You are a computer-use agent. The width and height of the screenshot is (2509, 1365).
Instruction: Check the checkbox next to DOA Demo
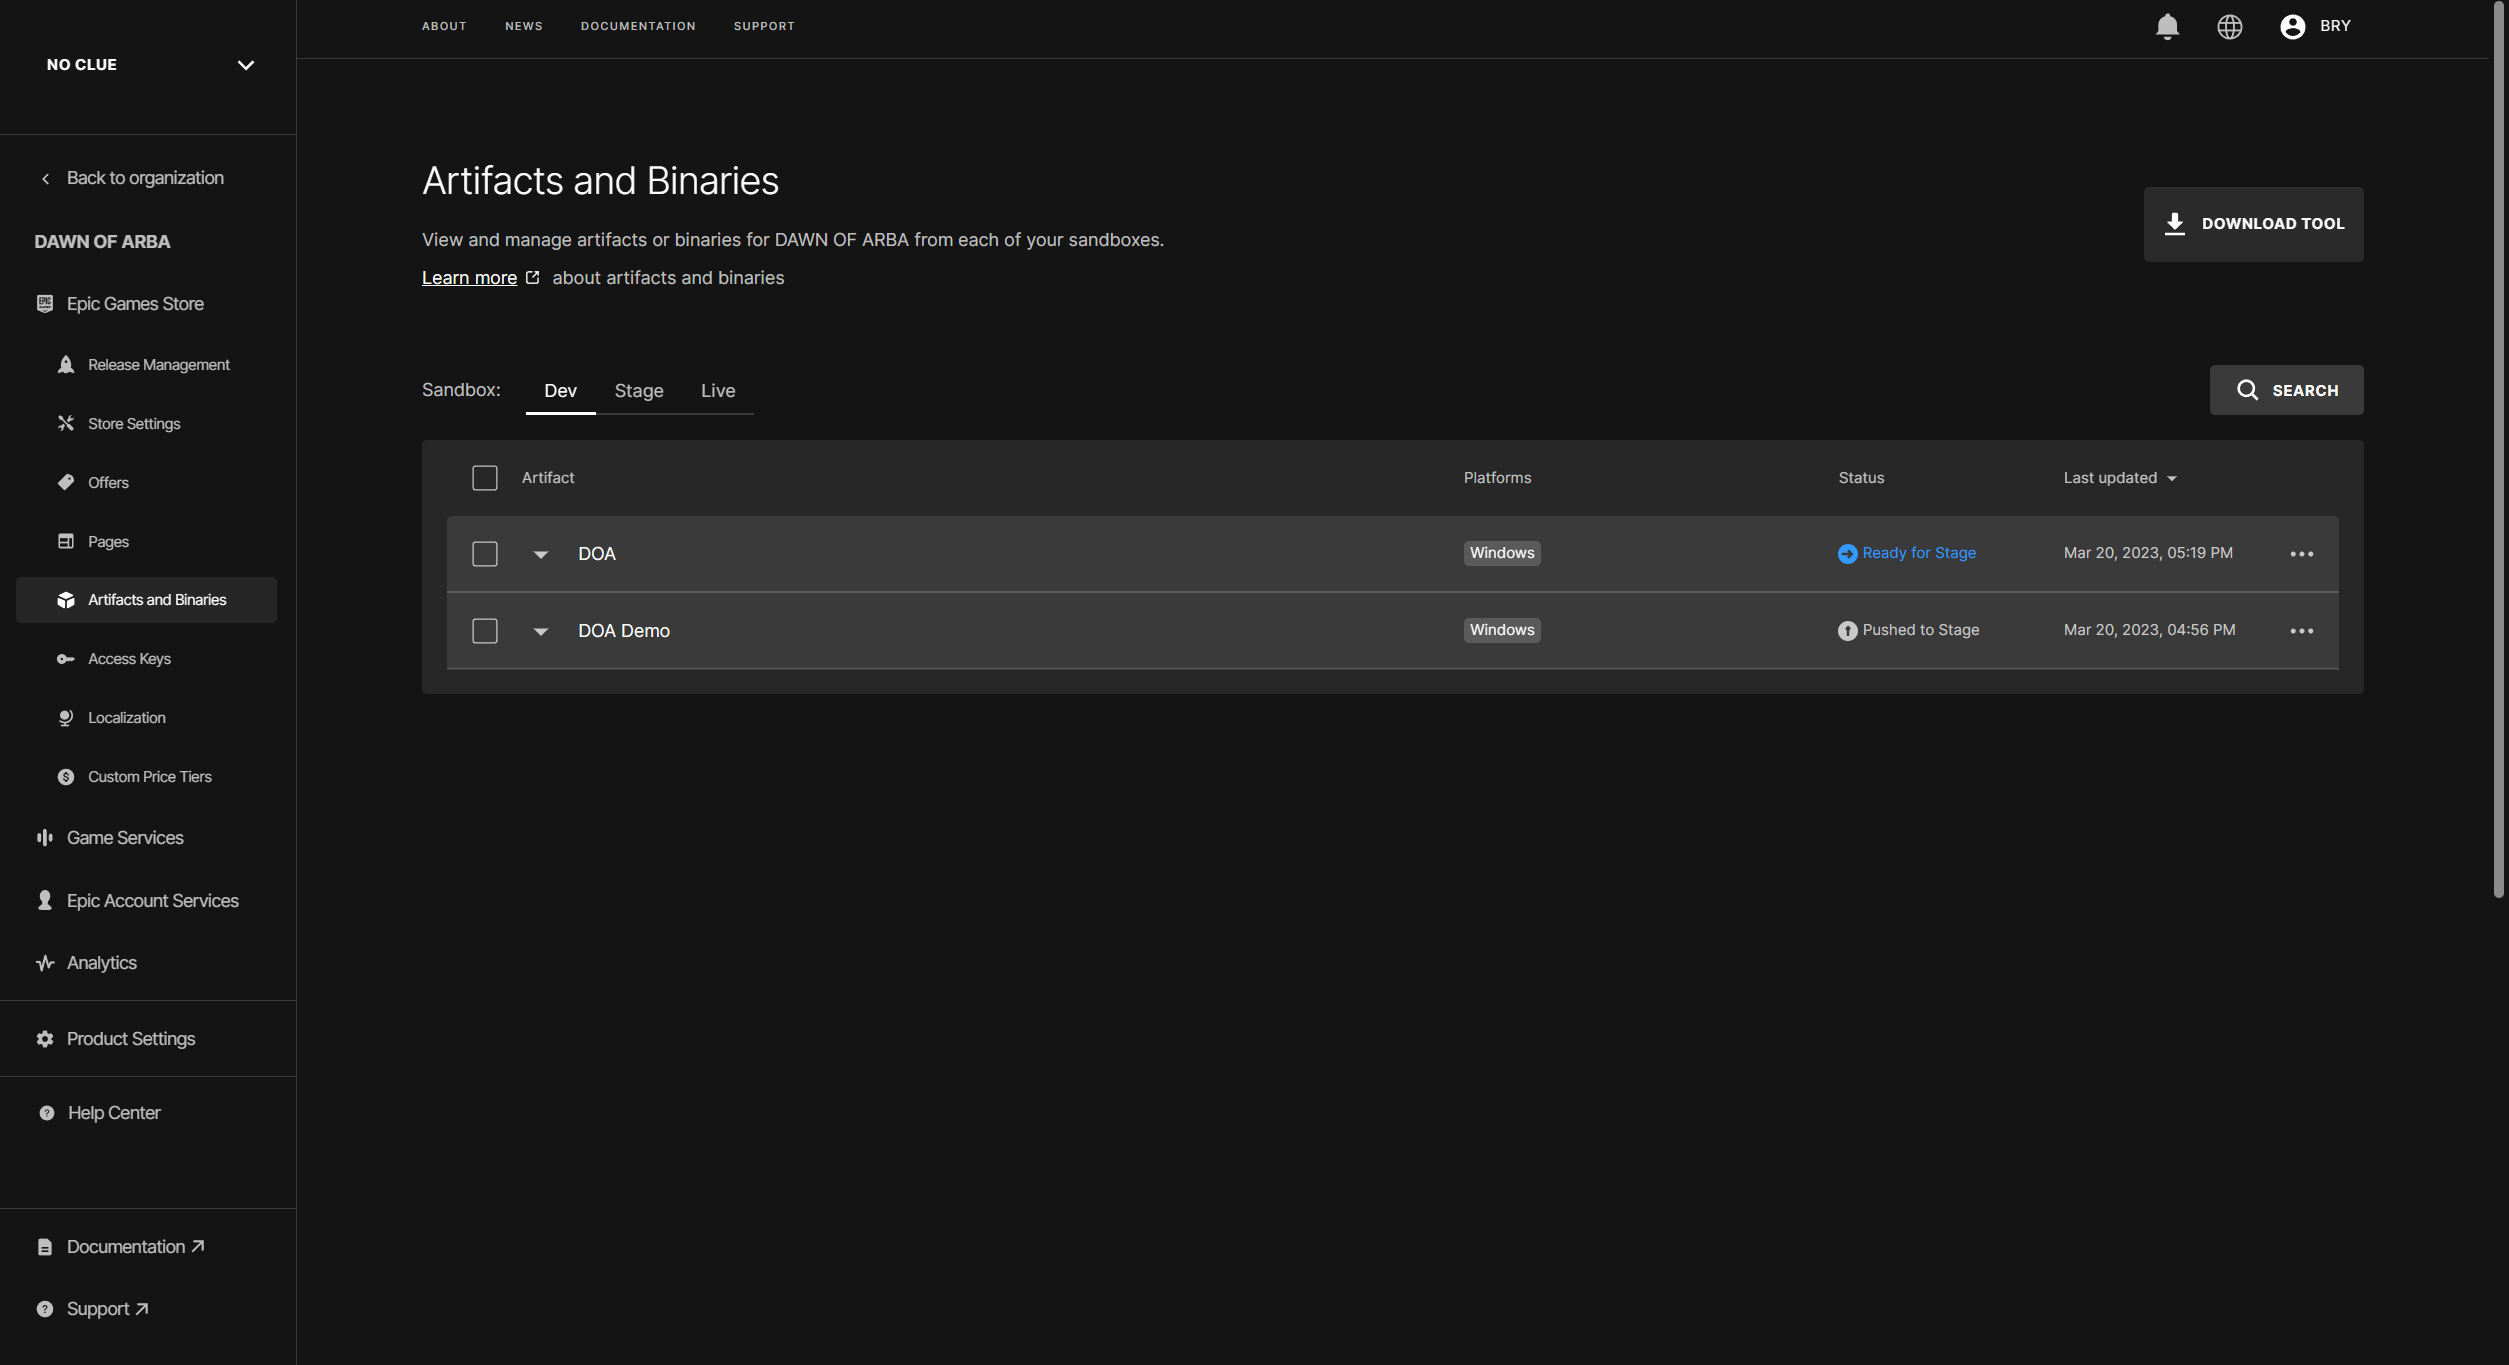(x=484, y=630)
